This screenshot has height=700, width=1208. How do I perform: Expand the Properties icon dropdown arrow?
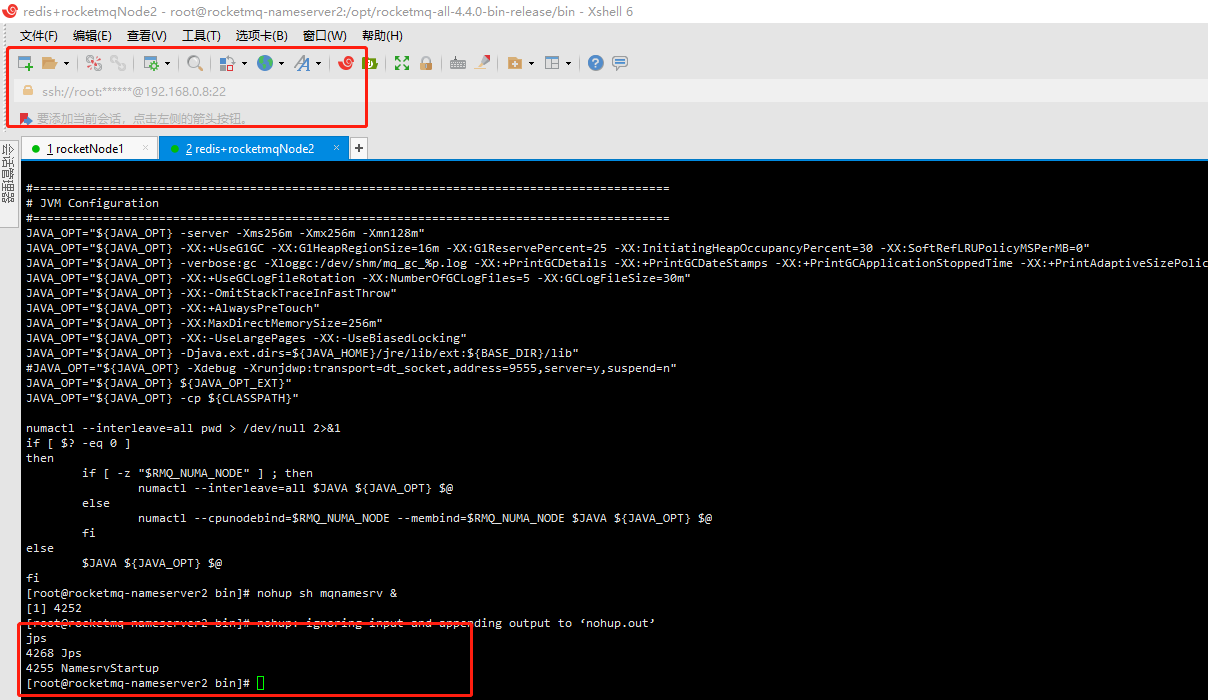click(x=167, y=63)
